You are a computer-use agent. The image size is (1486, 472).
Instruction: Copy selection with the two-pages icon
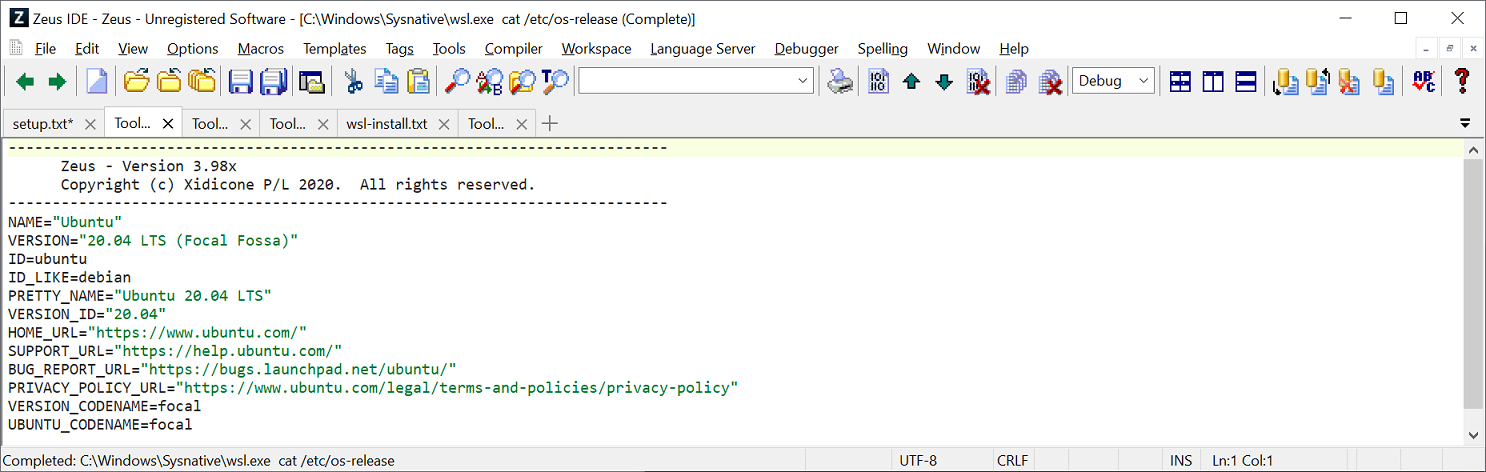point(385,82)
